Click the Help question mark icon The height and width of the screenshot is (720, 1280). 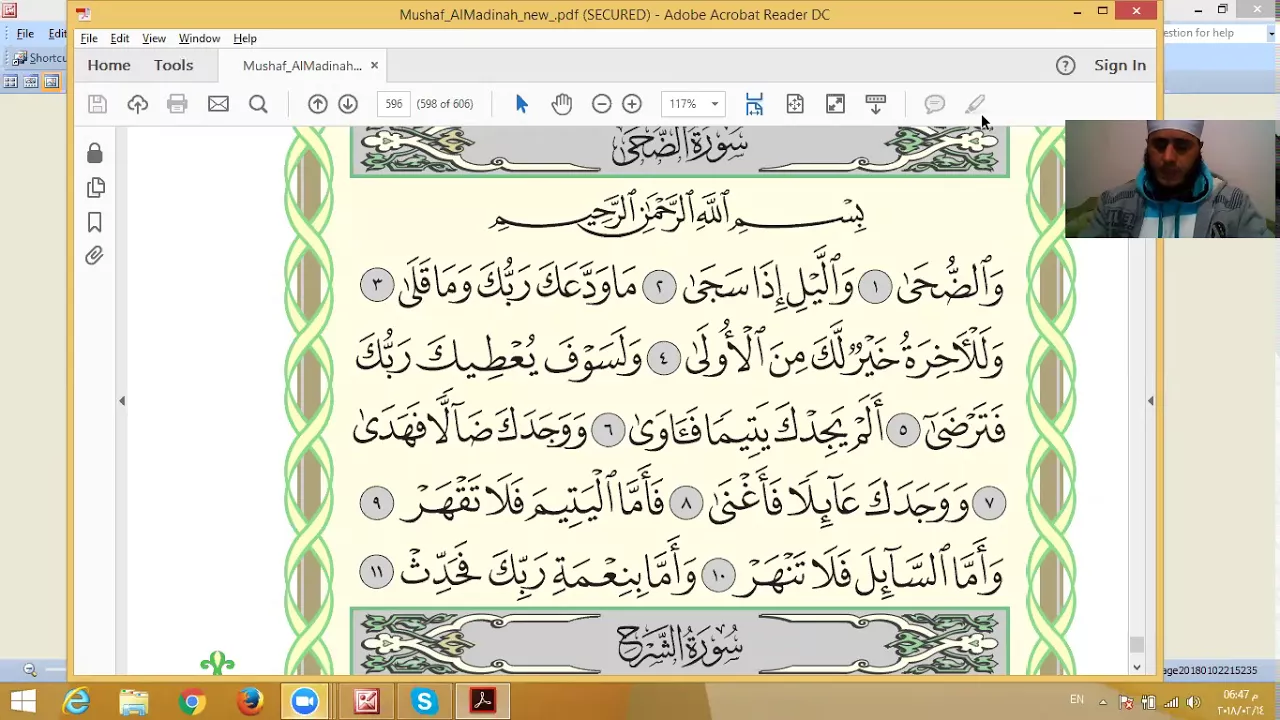(x=1065, y=65)
